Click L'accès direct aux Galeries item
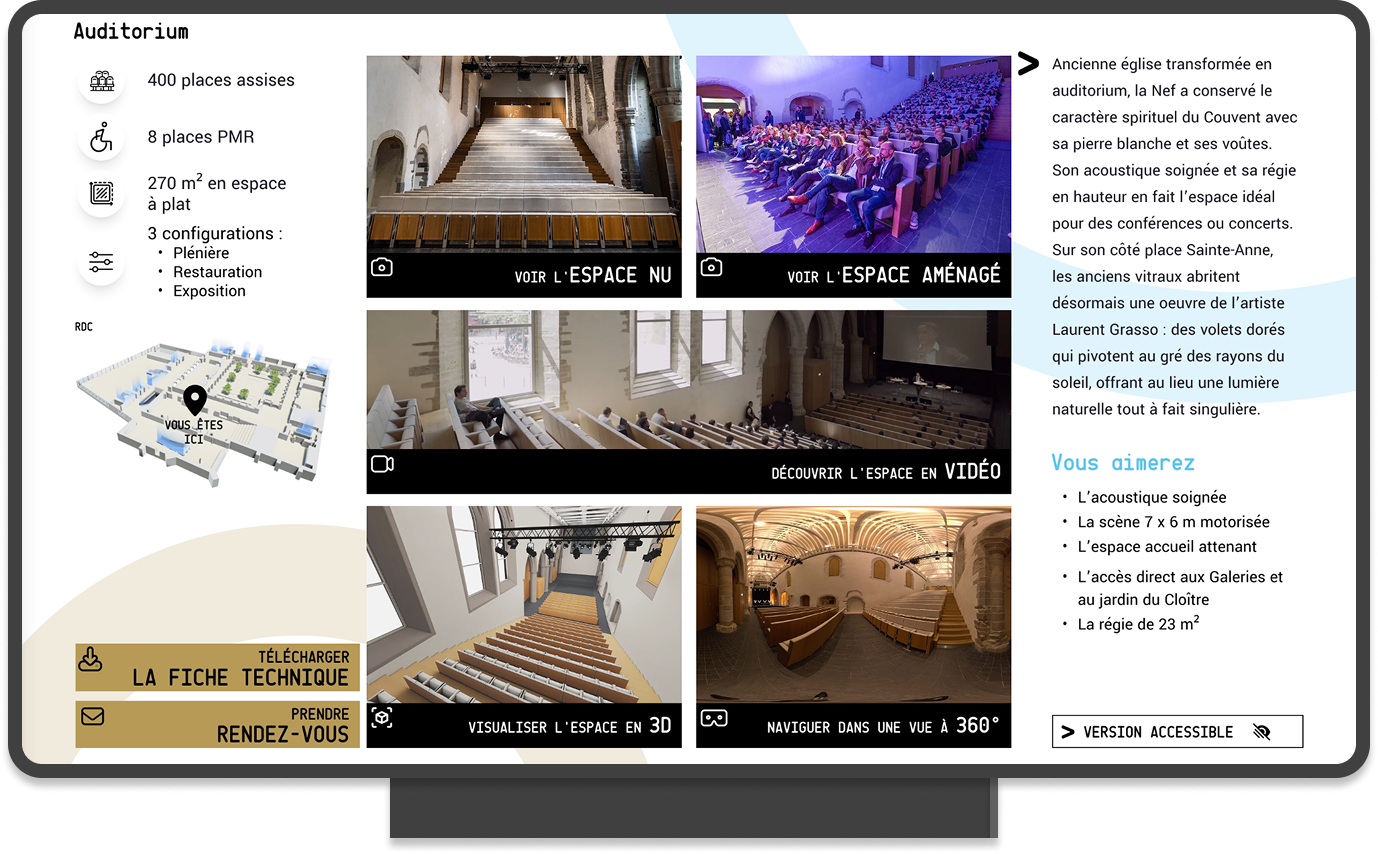 coord(1180,588)
